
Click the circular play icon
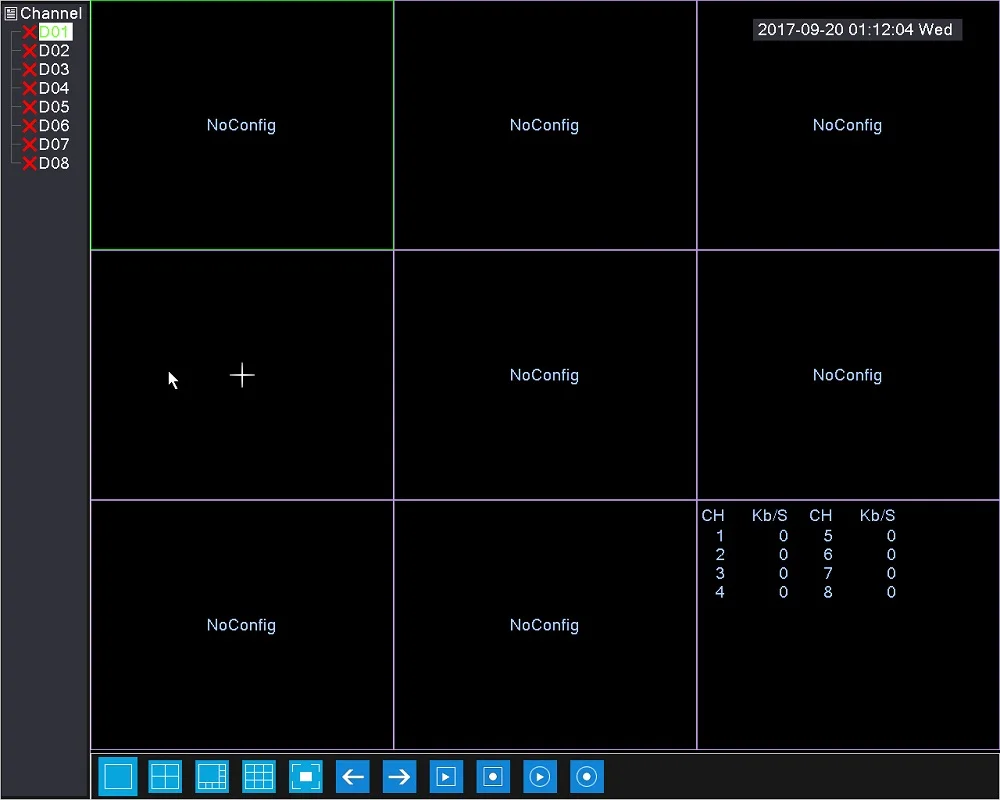pos(540,776)
